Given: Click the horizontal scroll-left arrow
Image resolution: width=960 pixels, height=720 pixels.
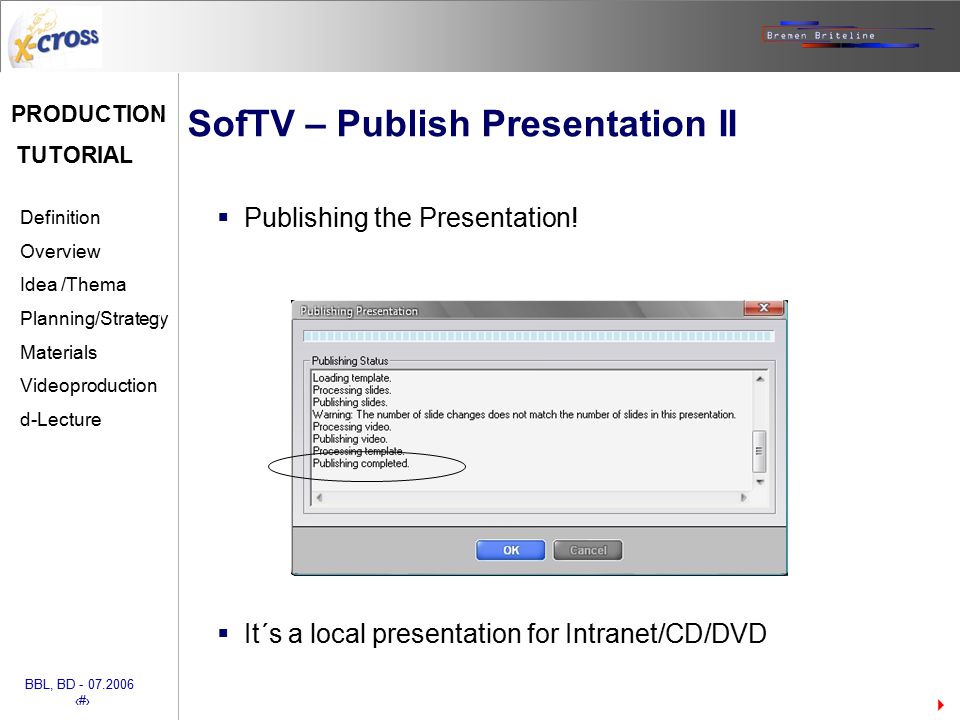Looking at the screenshot, I should coord(318,497).
